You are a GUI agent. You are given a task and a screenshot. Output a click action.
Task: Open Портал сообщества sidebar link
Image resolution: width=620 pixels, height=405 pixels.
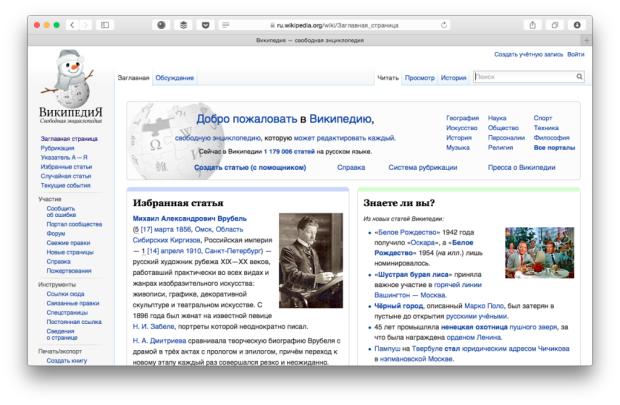click(74, 224)
